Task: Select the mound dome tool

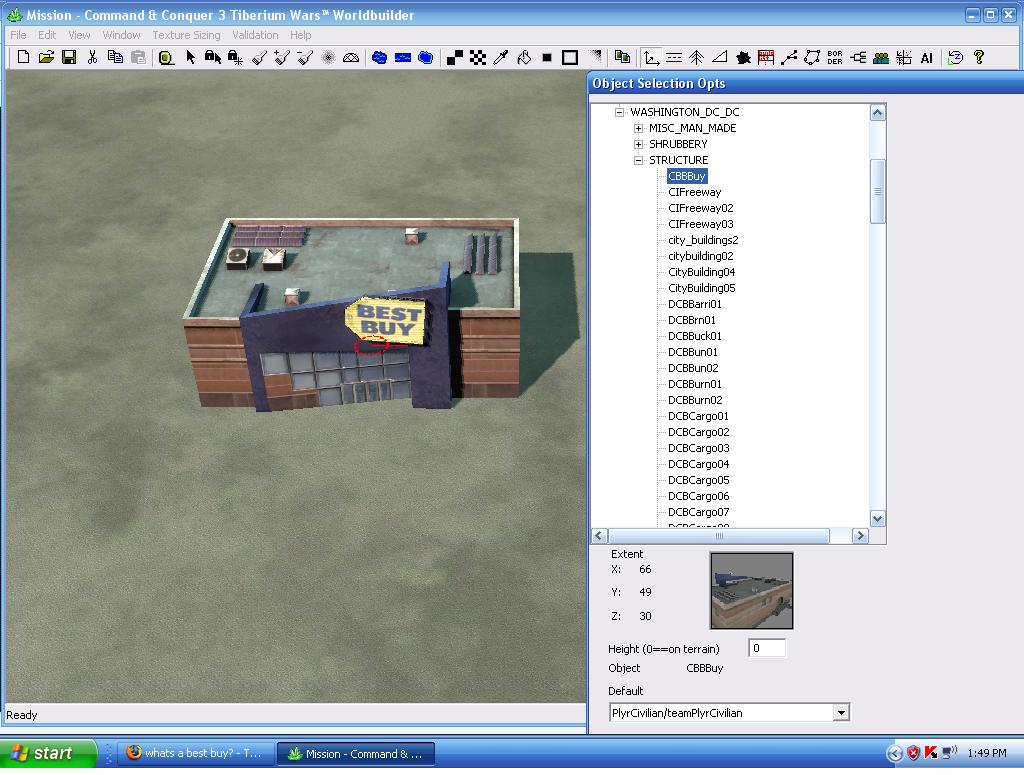Action: (x=351, y=57)
